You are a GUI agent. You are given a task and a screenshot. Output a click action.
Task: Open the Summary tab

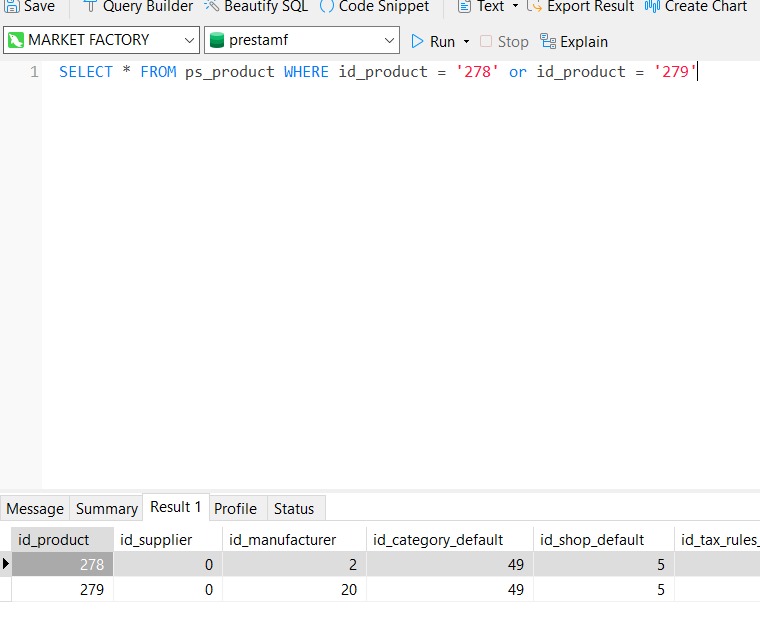coord(106,508)
